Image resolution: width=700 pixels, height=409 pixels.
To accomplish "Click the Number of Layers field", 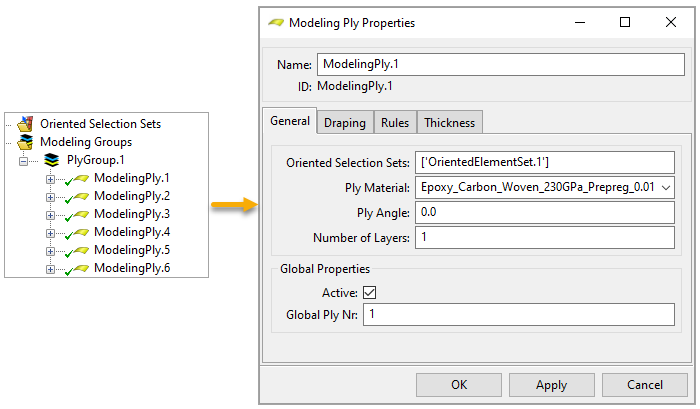I will point(545,238).
